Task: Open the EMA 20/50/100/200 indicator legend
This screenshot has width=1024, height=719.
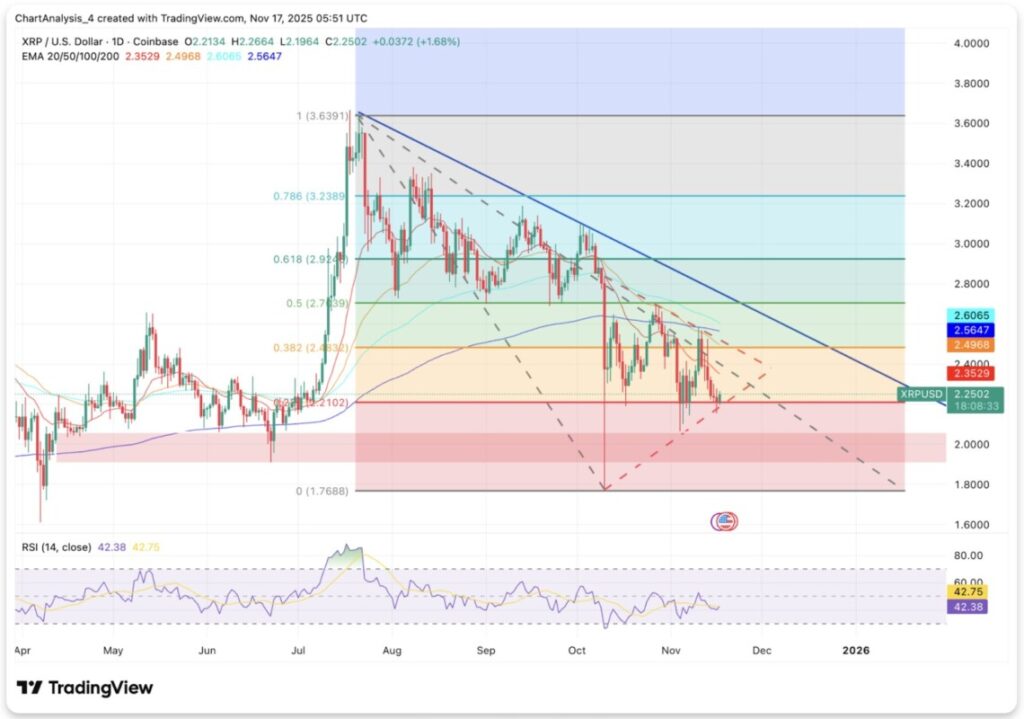Action: click(75, 56)
